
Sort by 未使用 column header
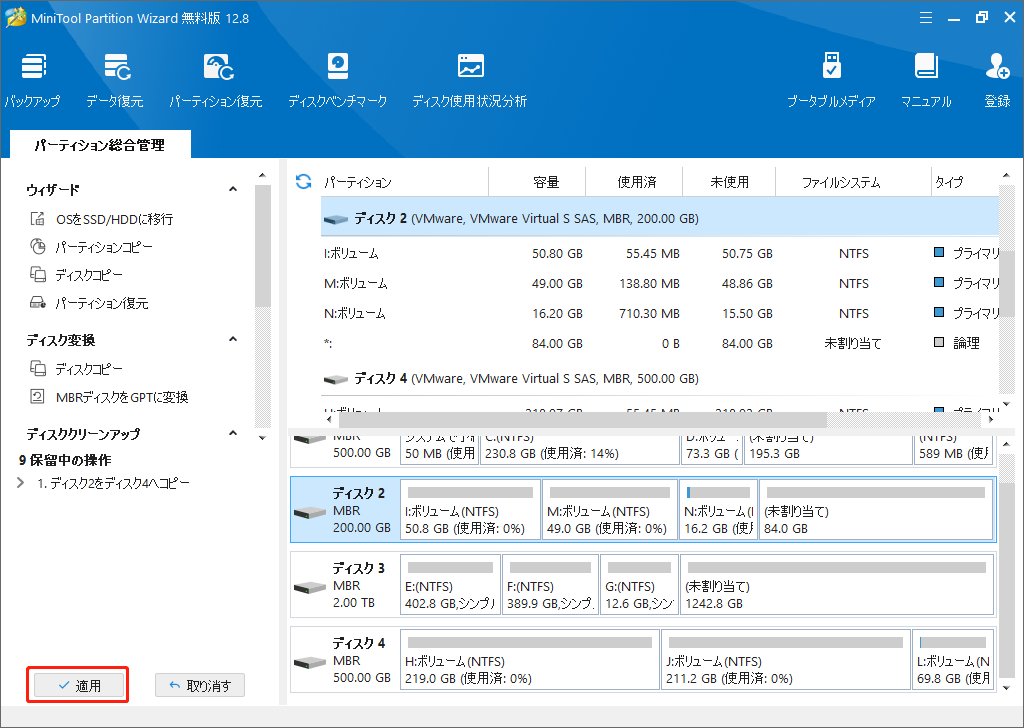pyautogui.click(x=729, y=182)
